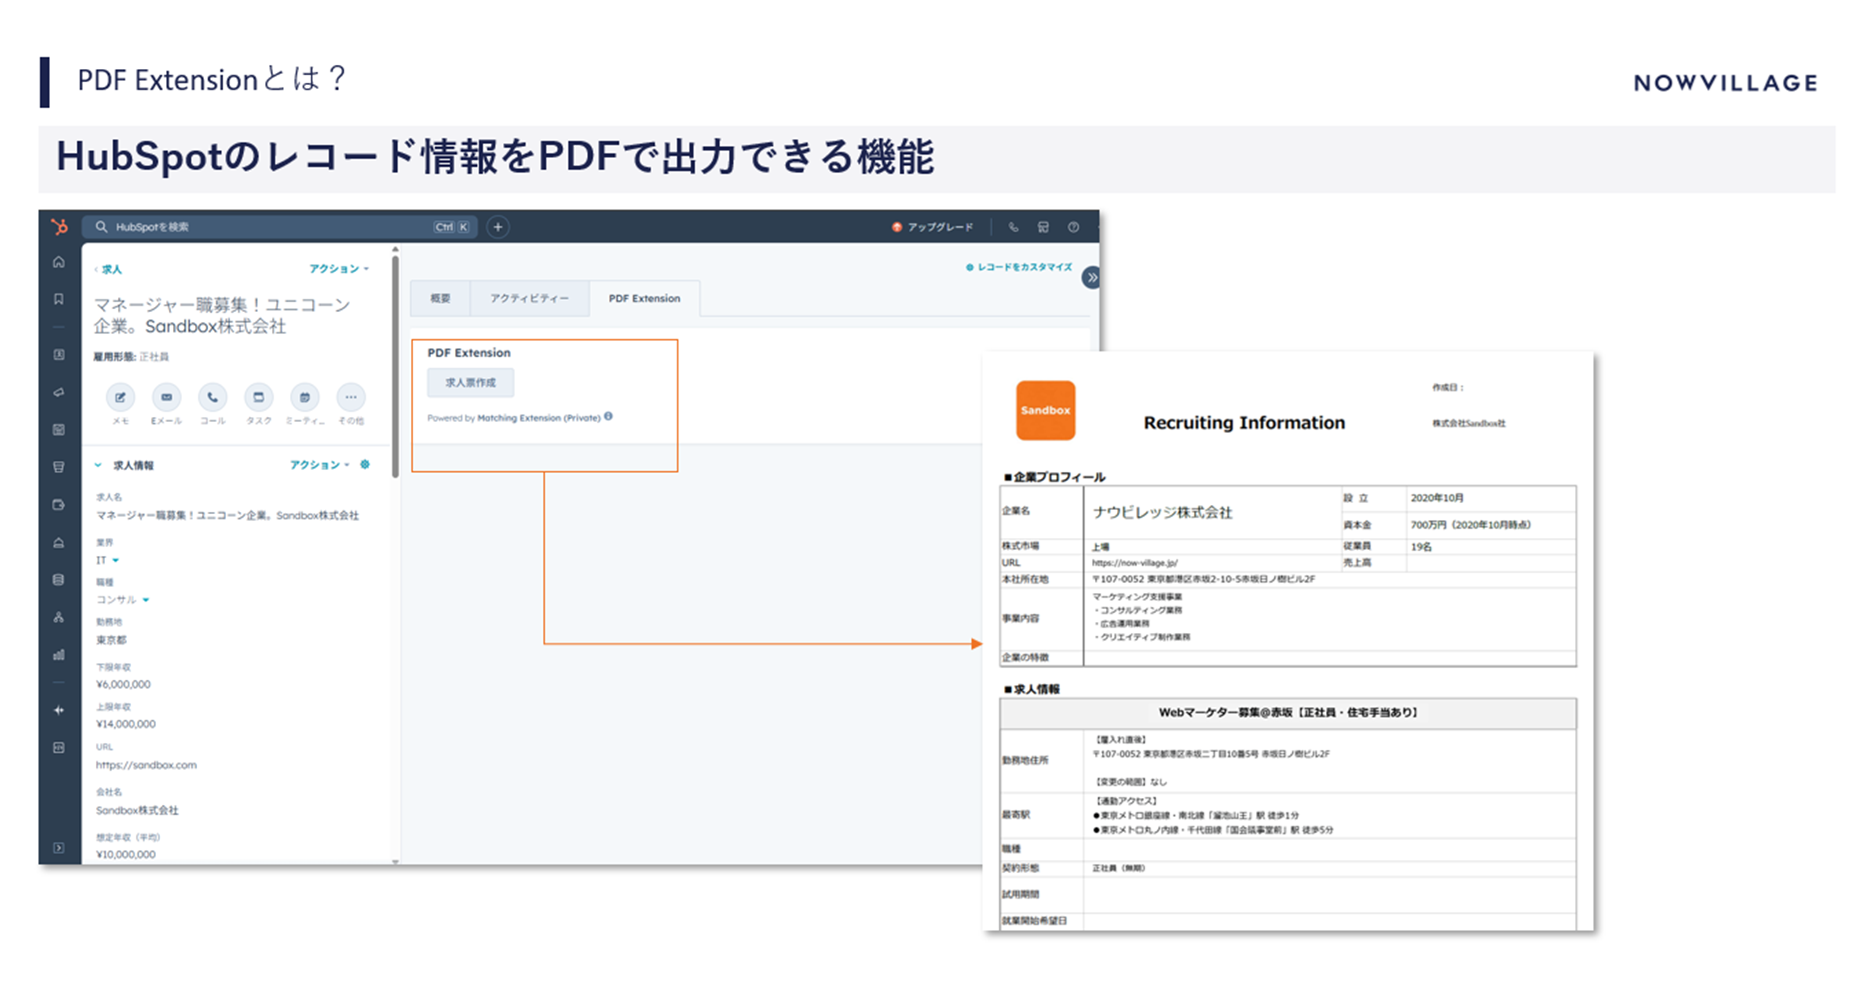Click the ナウビレッジ株式会社 company name in PDF
Screen dimensions: 1871x993
coord(1163,512)
